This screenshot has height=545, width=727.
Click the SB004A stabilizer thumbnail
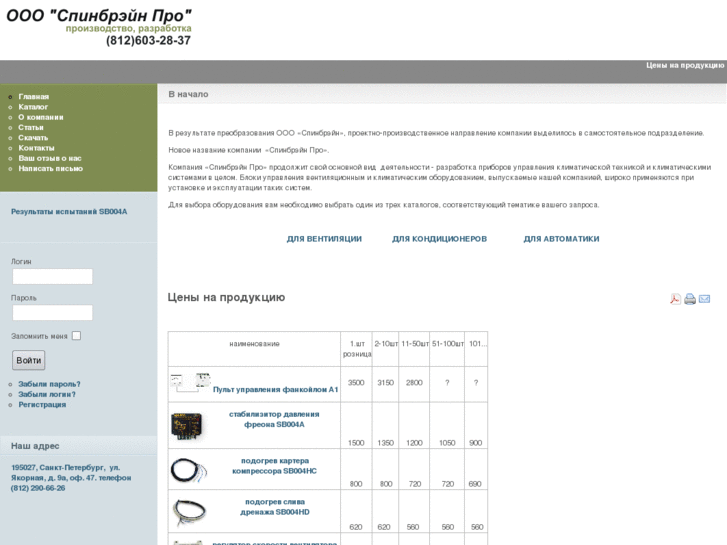click(x=187, y=426)
